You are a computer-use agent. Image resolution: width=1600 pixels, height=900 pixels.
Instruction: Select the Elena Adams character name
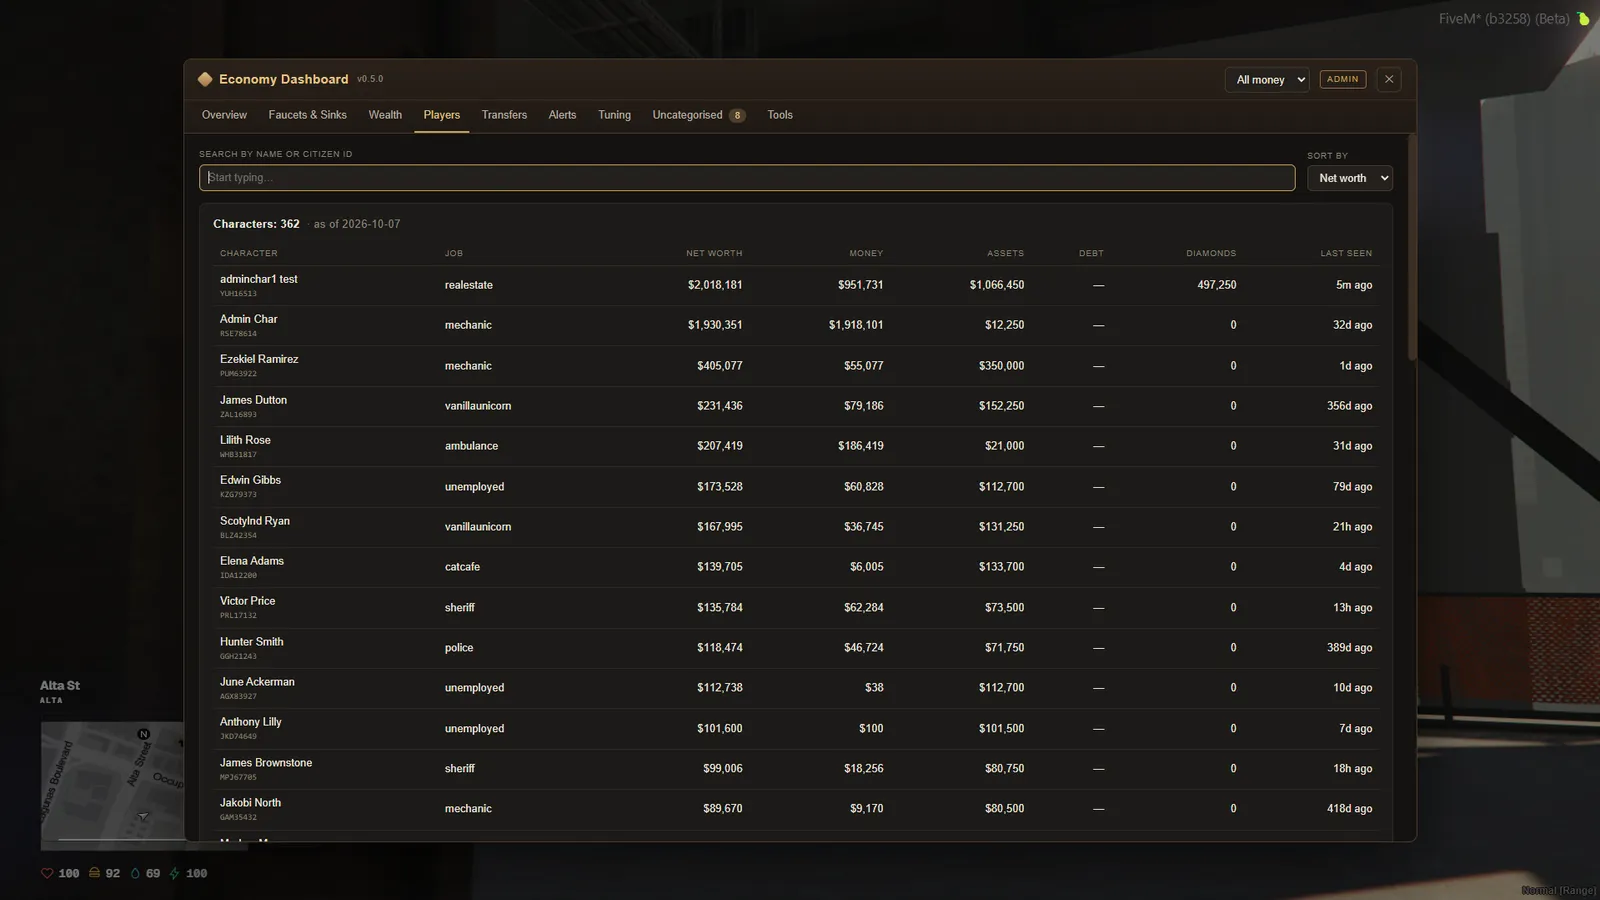click(252, 561)
